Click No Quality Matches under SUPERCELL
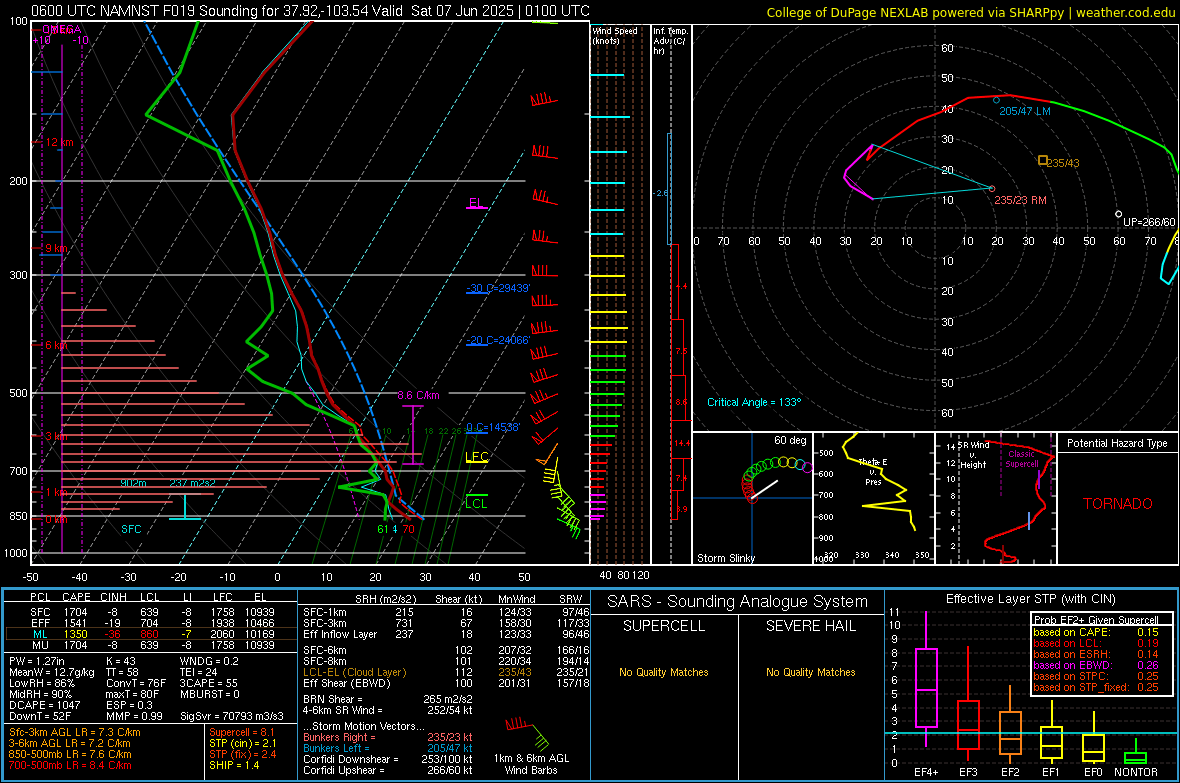Screen dimensions: 1180x783 pyautogui.click(x=664, y=672)
